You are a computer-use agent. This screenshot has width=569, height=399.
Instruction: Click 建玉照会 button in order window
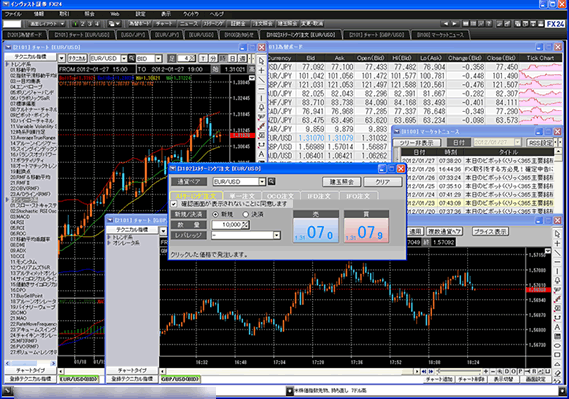341,182
